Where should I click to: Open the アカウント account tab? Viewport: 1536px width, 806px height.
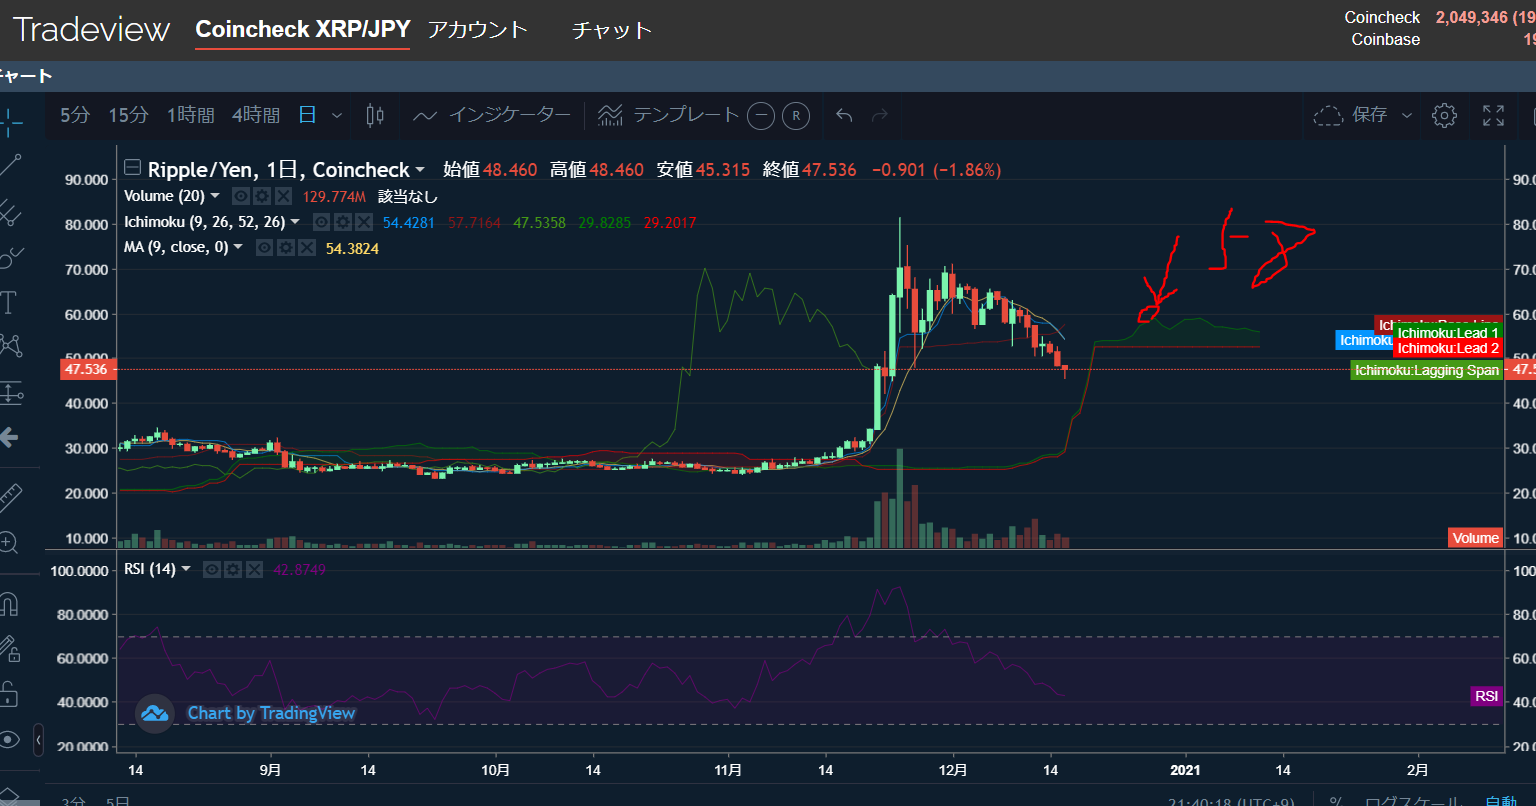477,29
